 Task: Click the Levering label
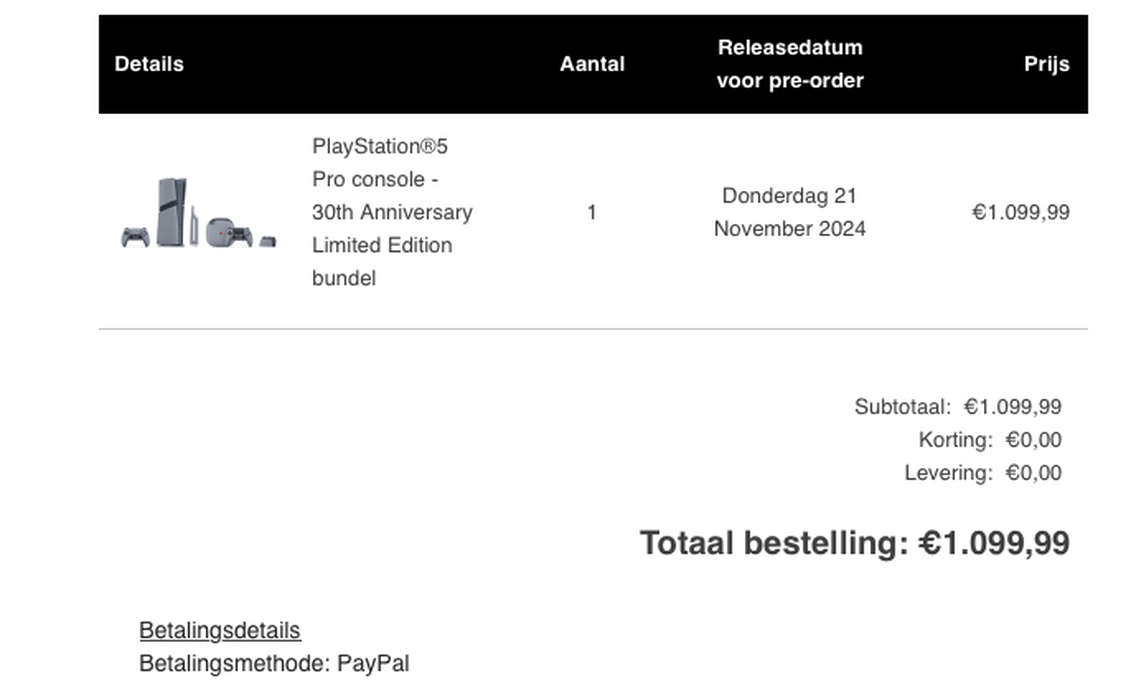(x=948, y=473)
